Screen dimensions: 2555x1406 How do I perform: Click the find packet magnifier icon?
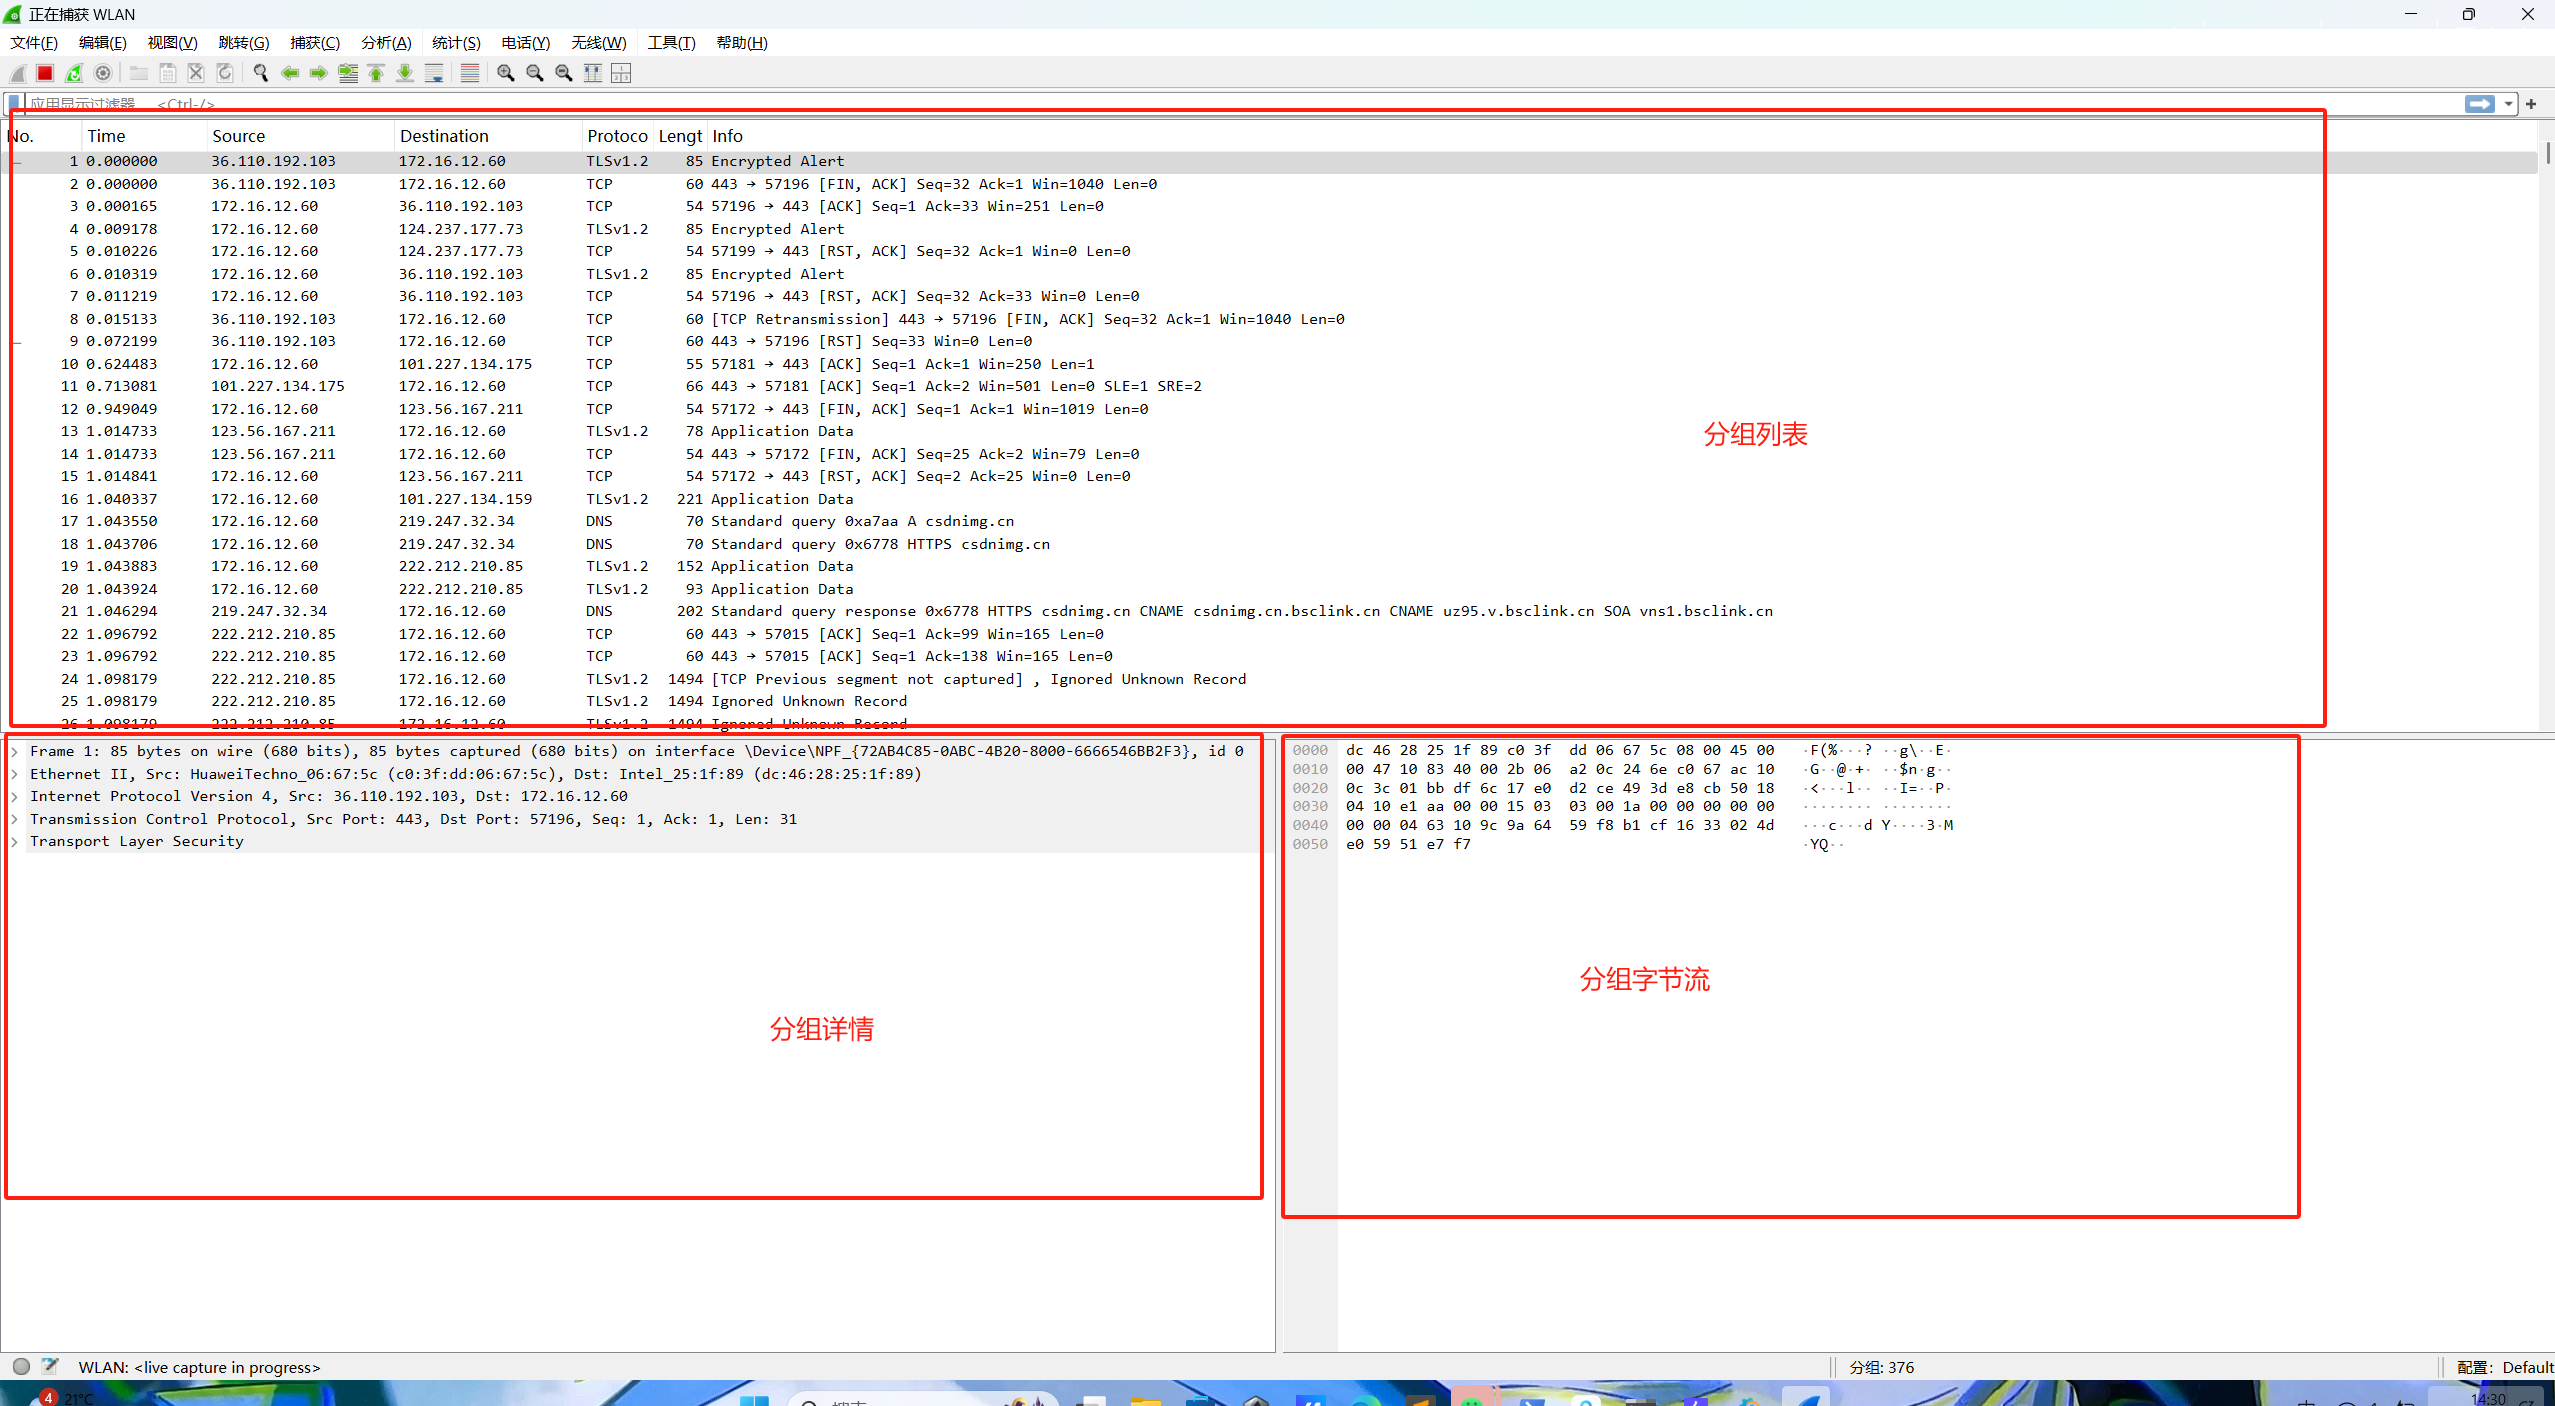(x=261, y=73)
